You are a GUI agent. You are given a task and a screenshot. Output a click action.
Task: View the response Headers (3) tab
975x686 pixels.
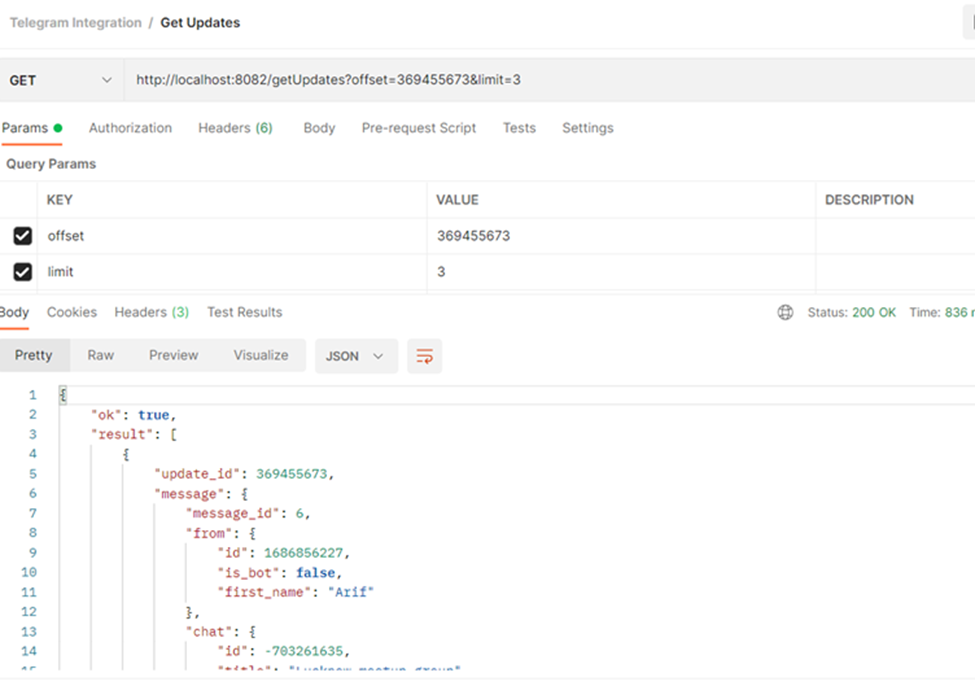click(151, 312)
